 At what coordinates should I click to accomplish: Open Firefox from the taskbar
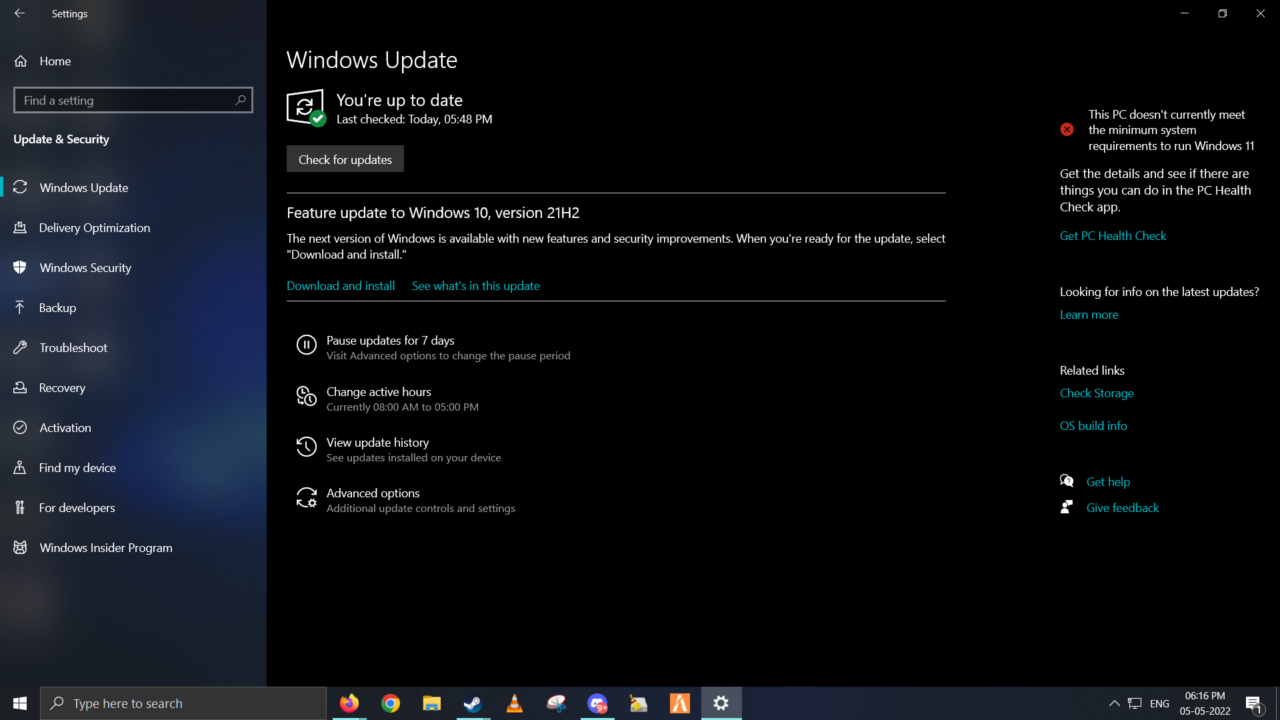coord(349,703)
